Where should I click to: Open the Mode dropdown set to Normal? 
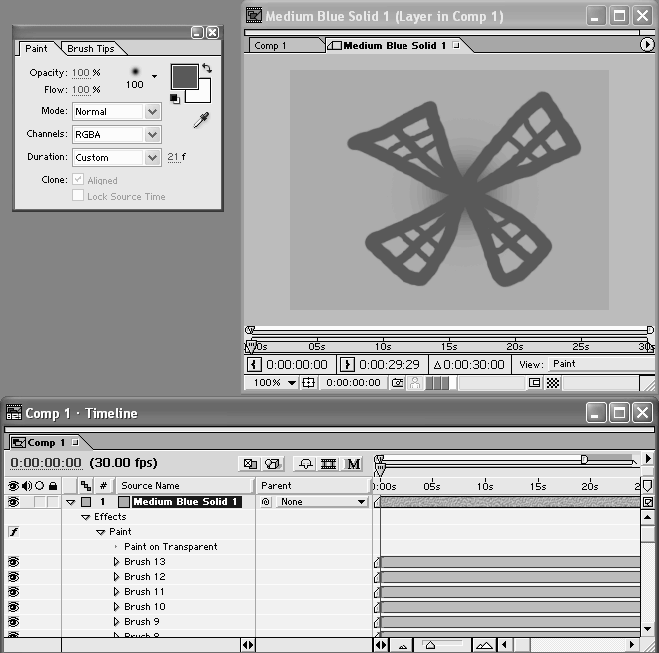click(x=116, y=112)
